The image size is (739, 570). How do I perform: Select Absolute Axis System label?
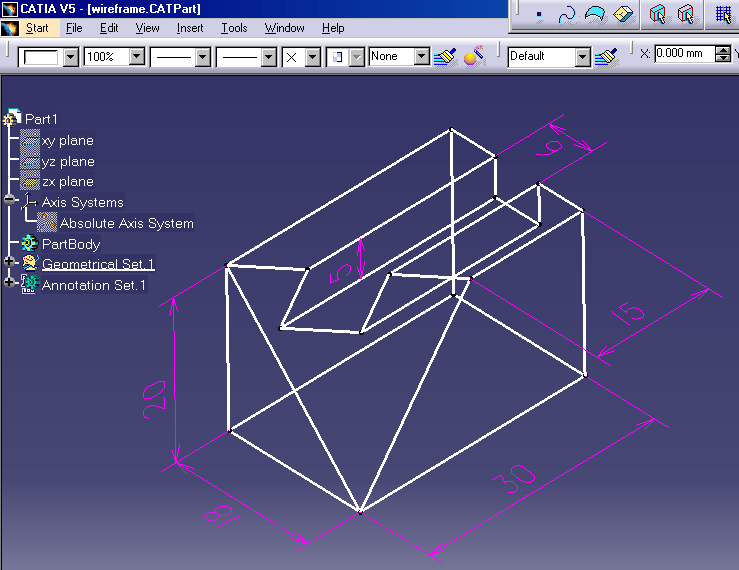(x=127, y=223)
